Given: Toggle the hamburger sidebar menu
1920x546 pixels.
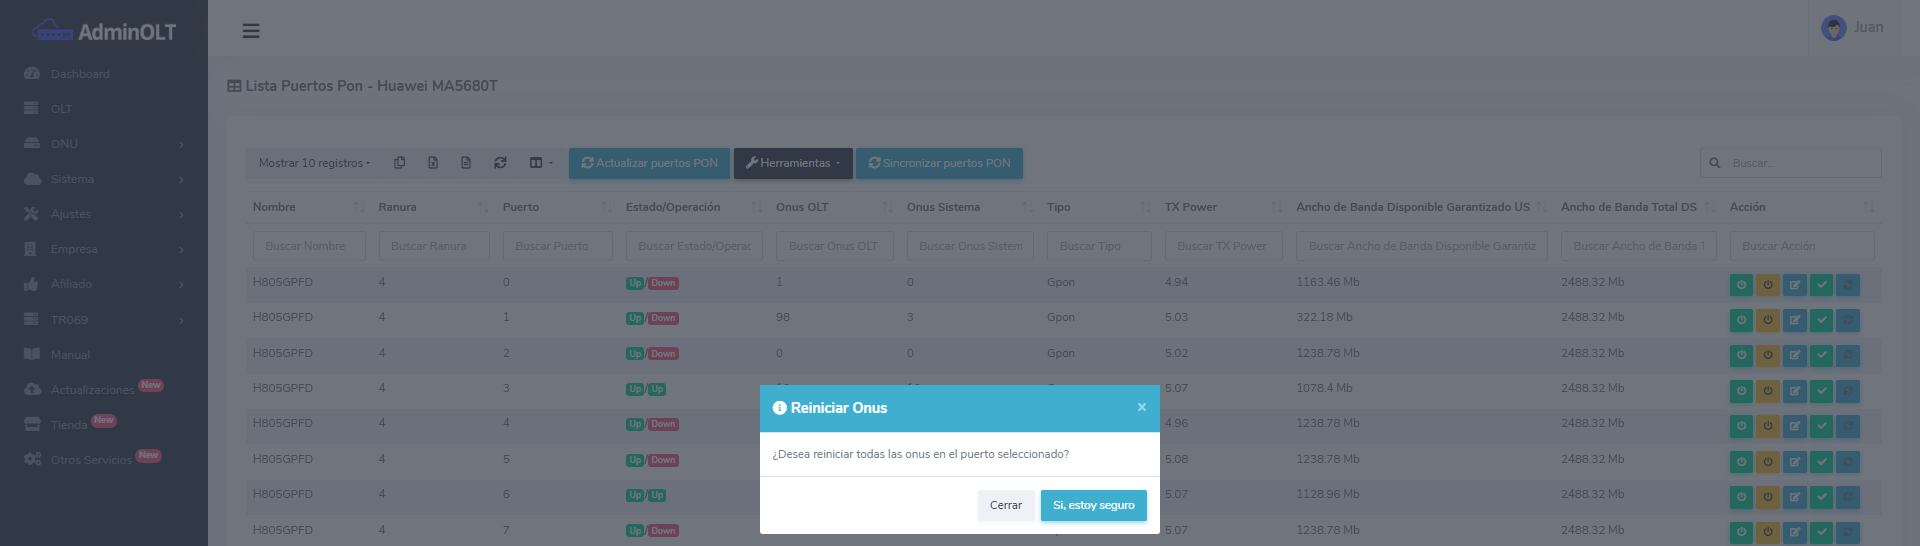Looking at the screenshot, I should pos(251,31).
